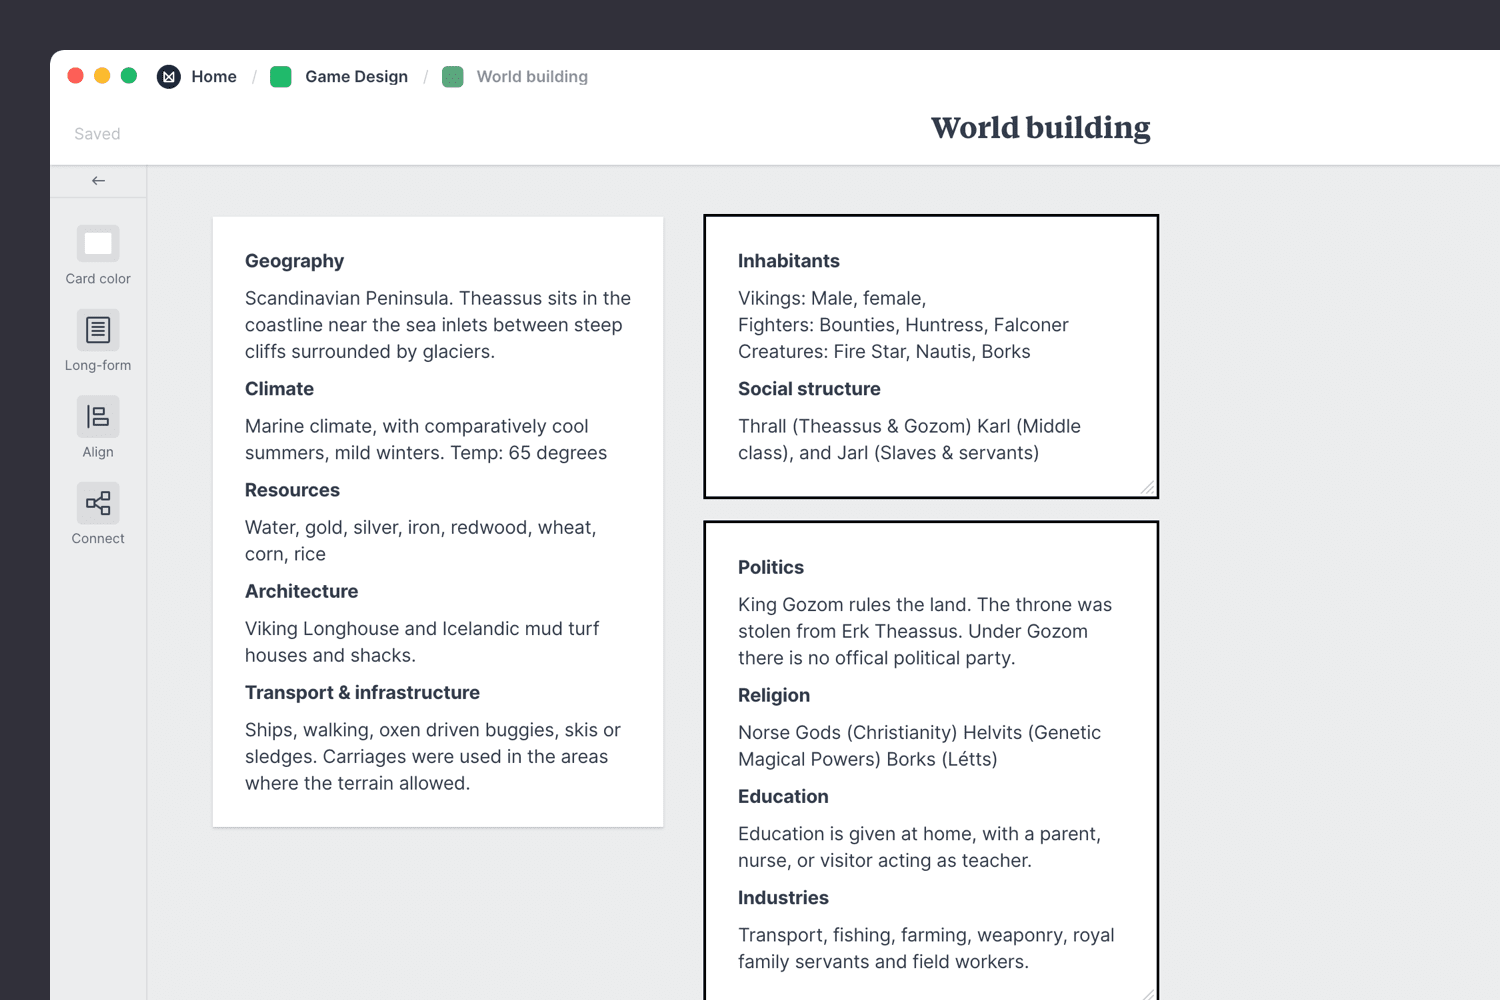This screenshot has height=1000, width=1500.
Task: Click the Home app logo in the breadcrumb
Action: tap(168, 76)
